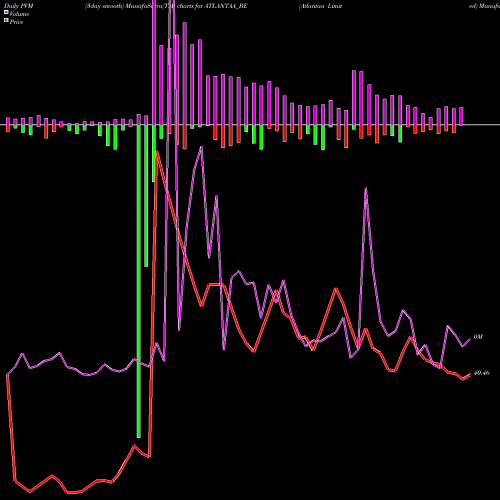Screen dimensions: 500x500
Task: Select the Price legend label
Action: pyautogui.click(x=16, y=22)
